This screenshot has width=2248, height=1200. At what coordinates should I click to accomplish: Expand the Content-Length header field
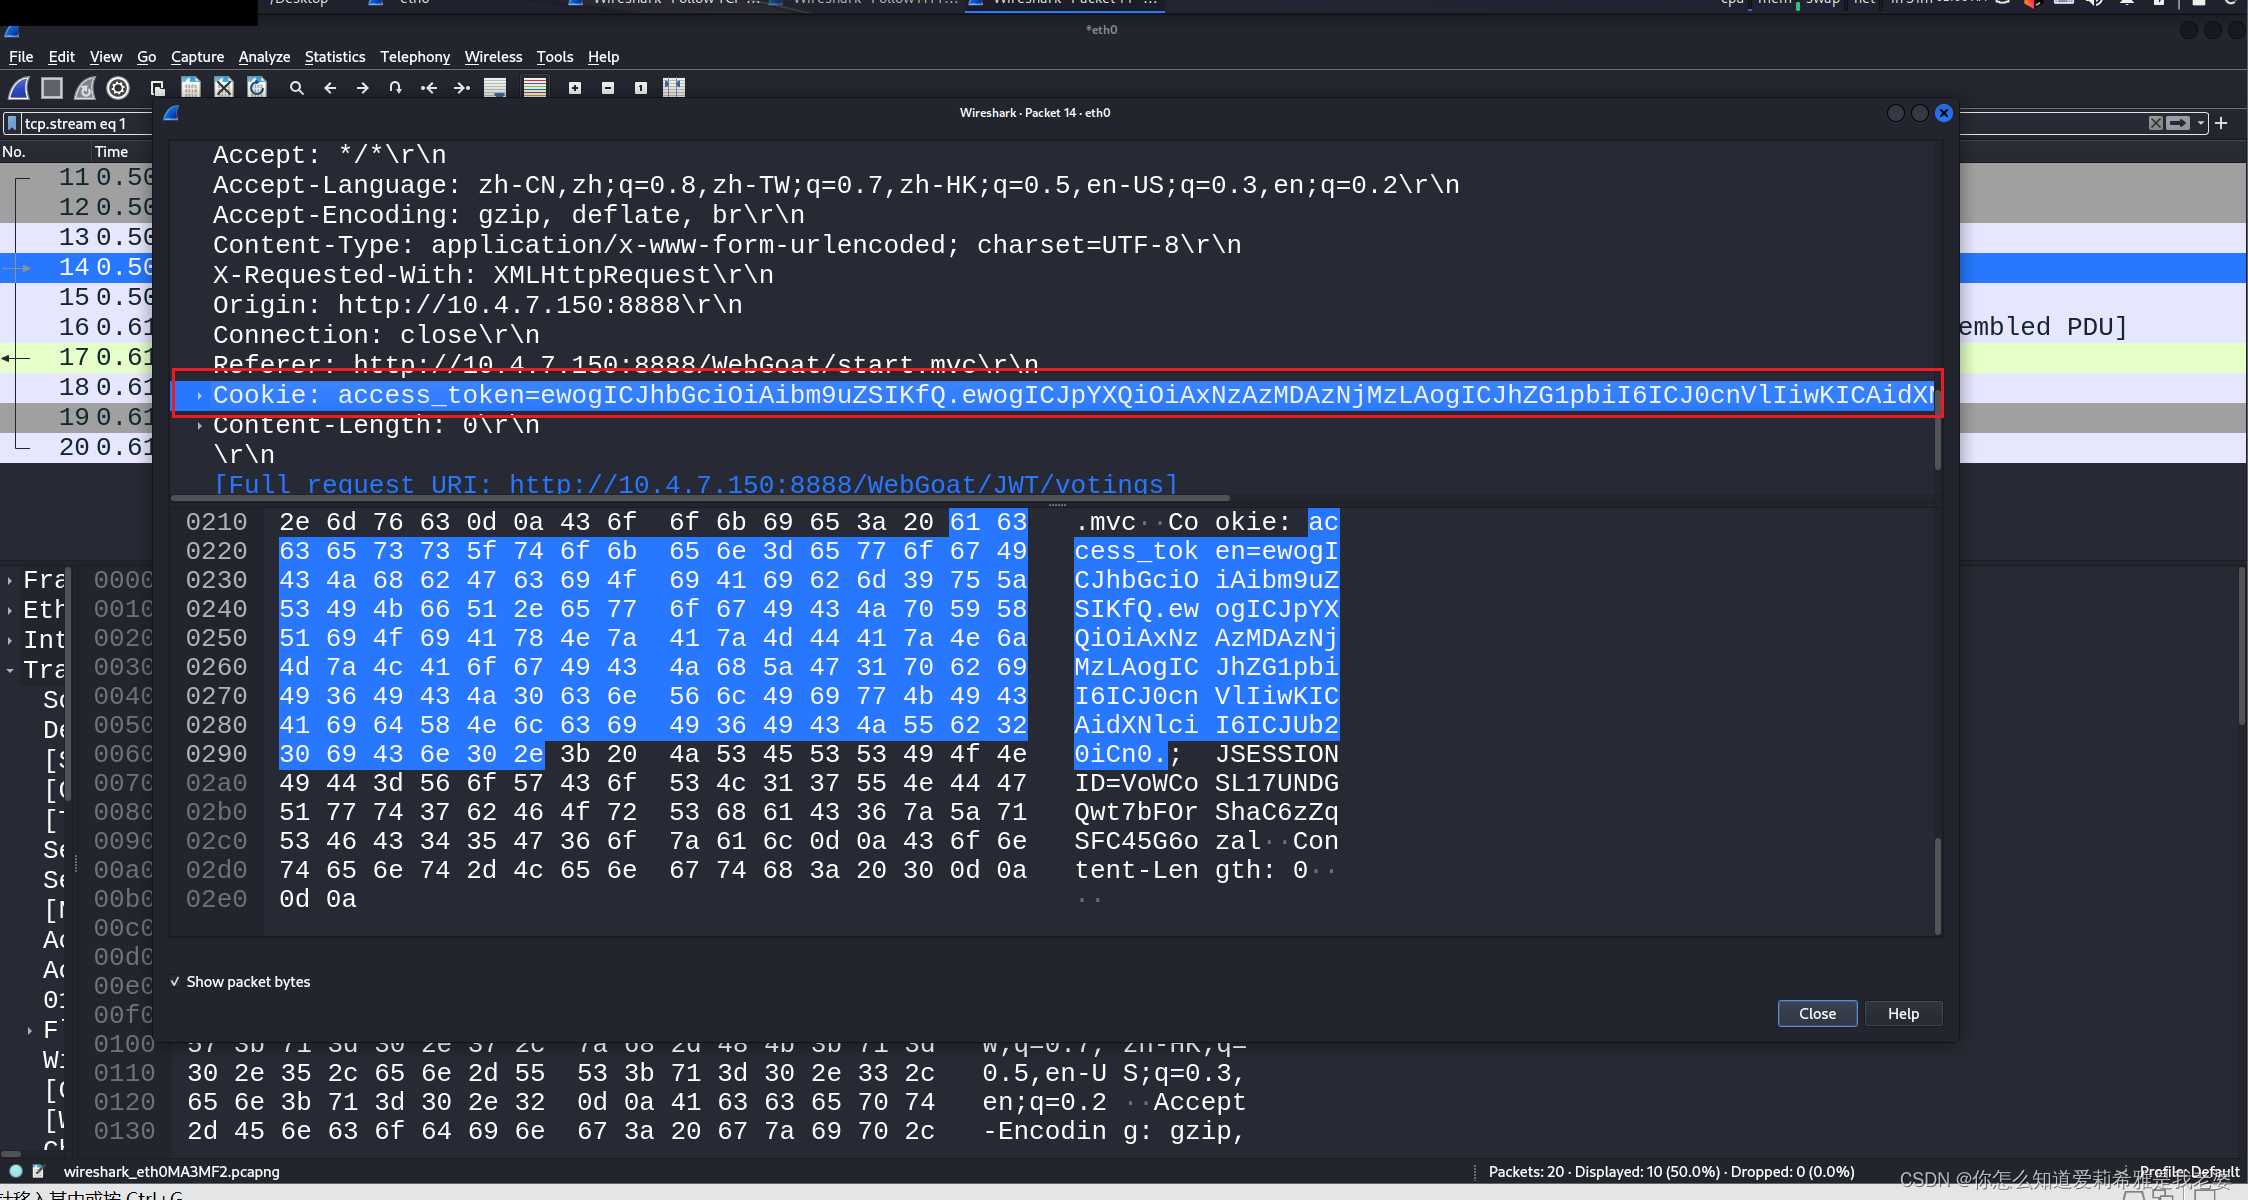tap(200, 426)
